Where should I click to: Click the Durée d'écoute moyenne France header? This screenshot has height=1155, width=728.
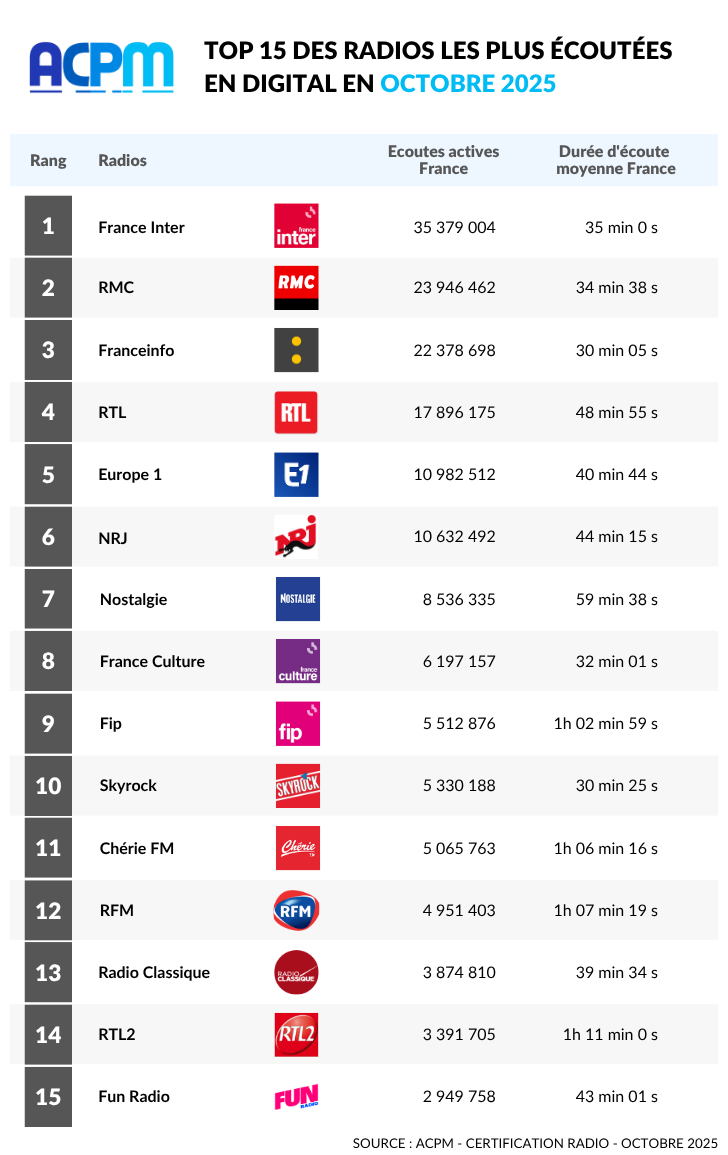point(615,160)
